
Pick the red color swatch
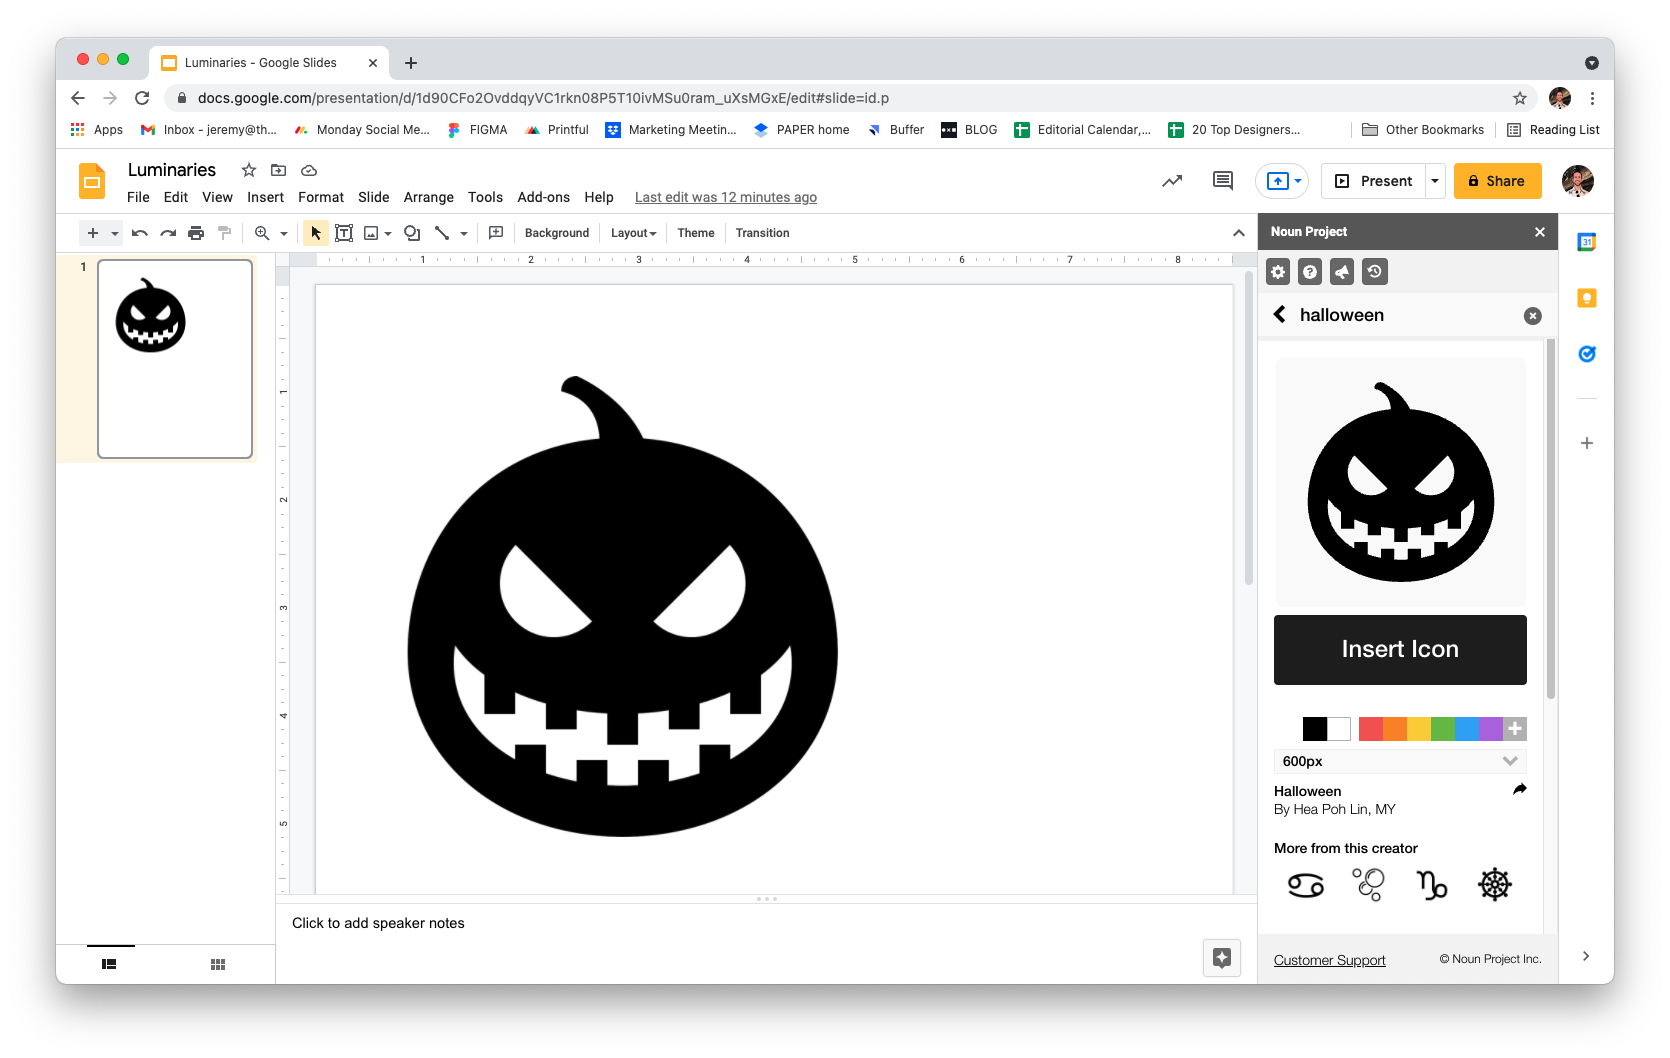coord(1370,729)
